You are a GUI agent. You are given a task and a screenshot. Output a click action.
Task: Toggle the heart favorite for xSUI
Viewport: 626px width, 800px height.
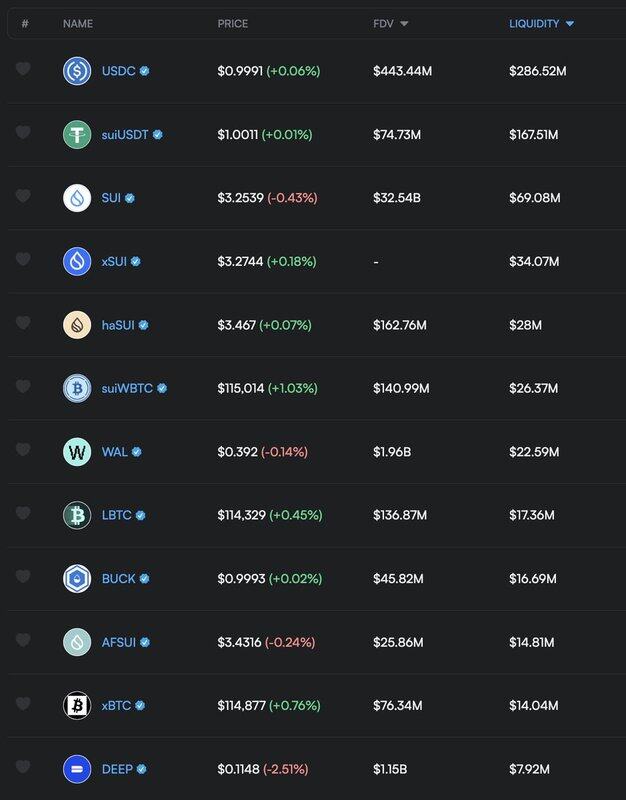(23, 260)
